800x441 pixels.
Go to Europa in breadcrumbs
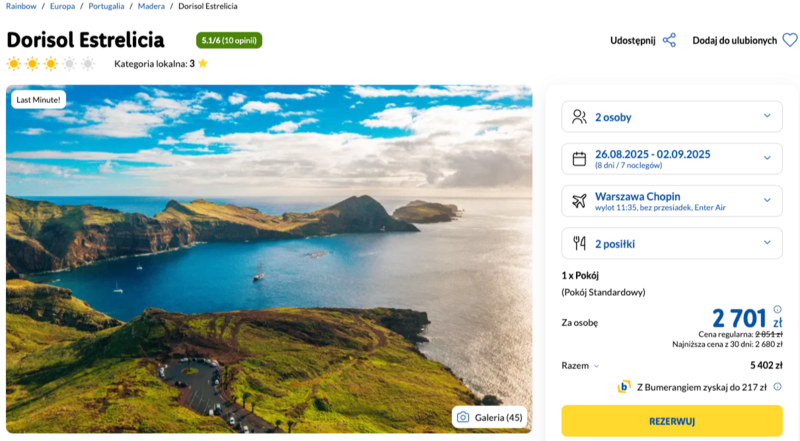(x=62, y=6)
